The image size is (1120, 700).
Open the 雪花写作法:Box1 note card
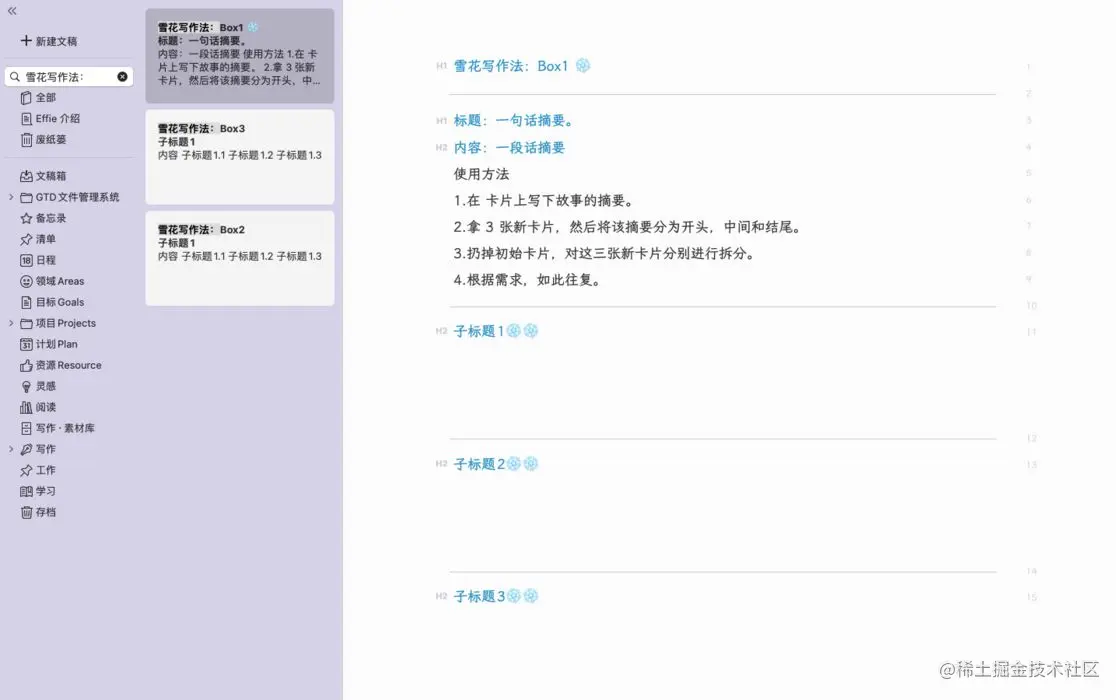[239, 56]
